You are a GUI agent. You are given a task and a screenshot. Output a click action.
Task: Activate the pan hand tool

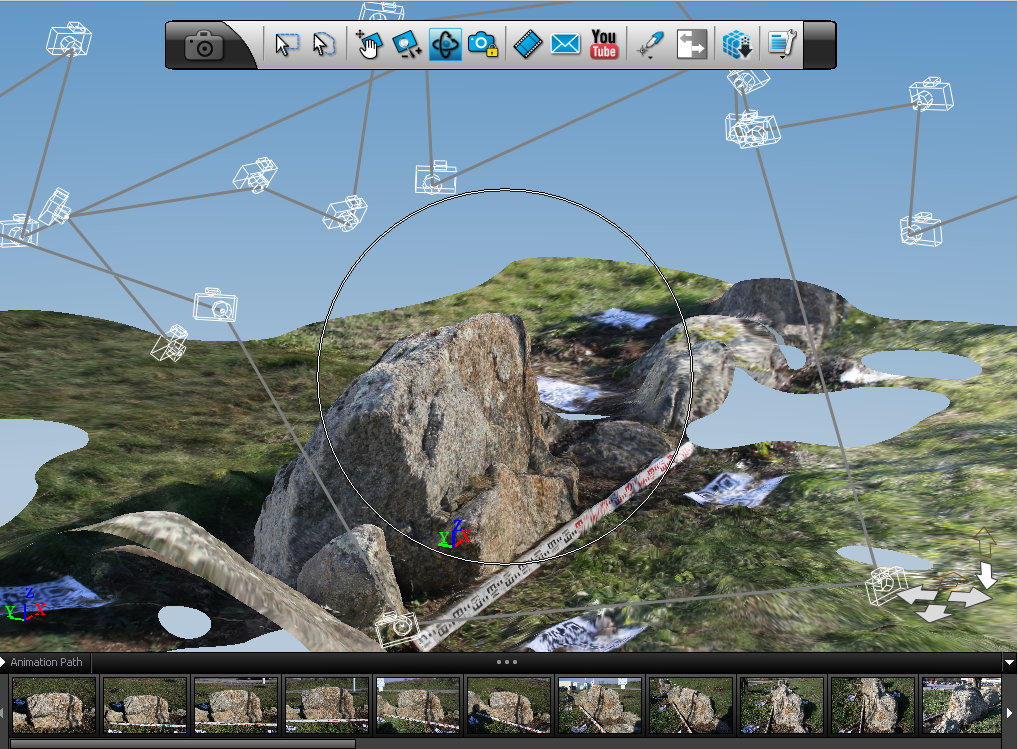coord(369,45)
